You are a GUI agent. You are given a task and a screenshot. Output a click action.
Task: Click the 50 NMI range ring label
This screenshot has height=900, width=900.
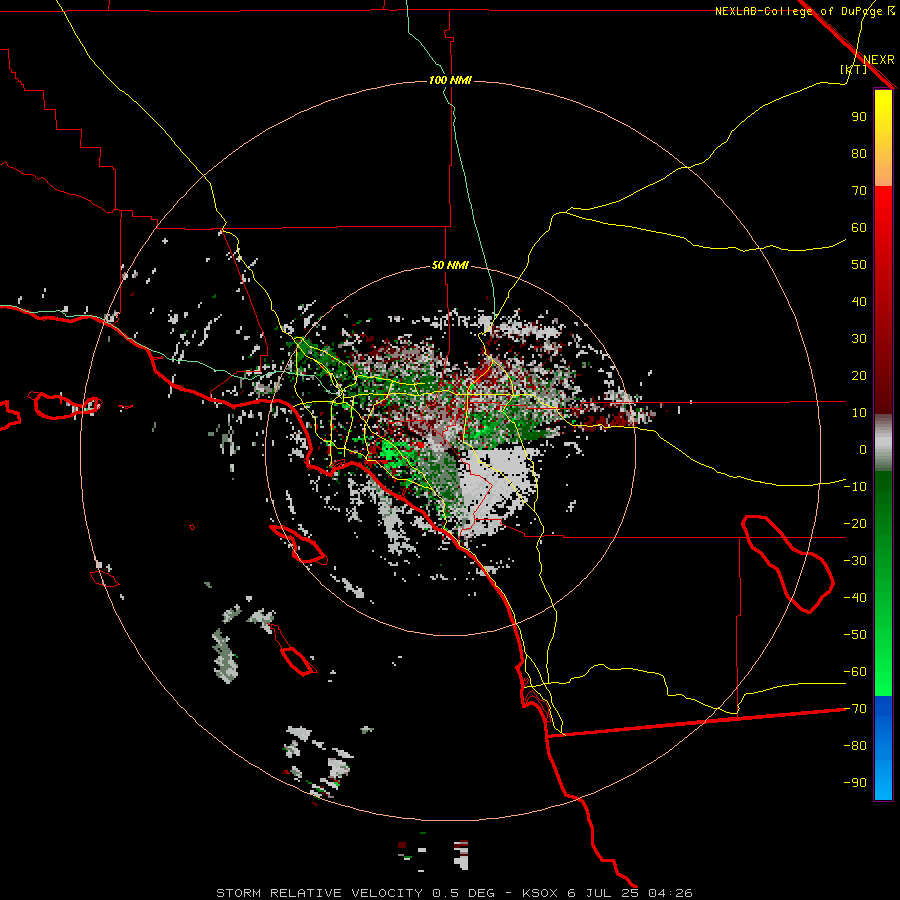(450, 265)
